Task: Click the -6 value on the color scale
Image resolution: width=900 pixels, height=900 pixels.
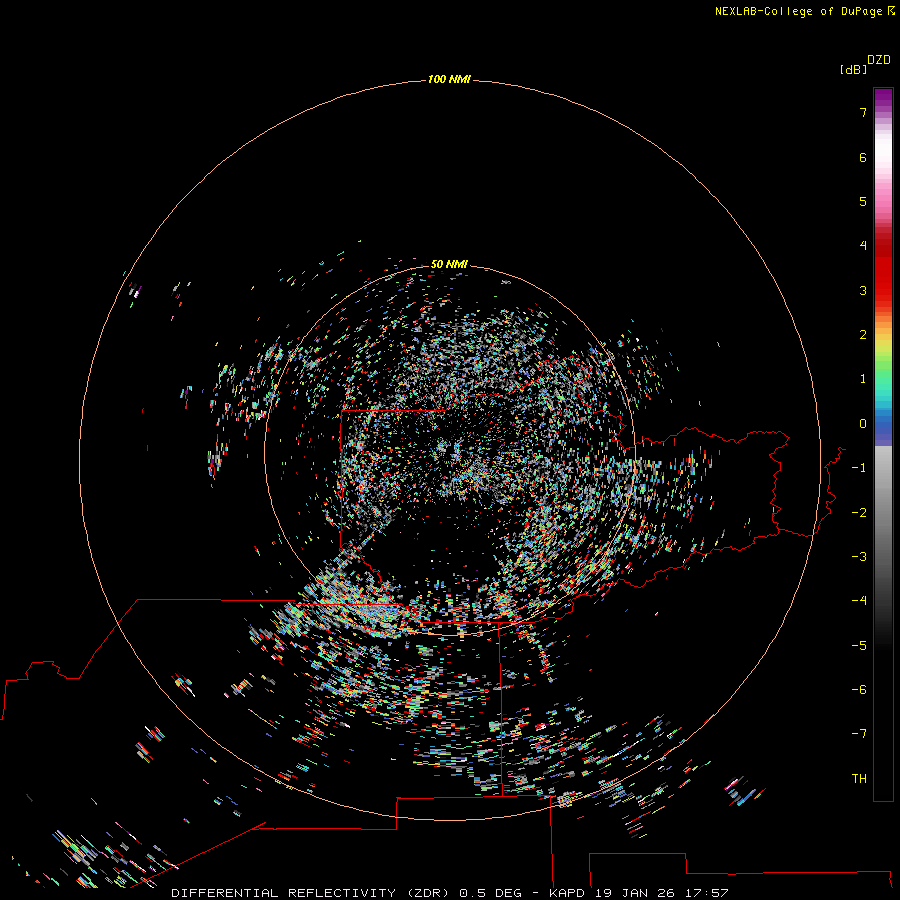Action: click(859, 690)
